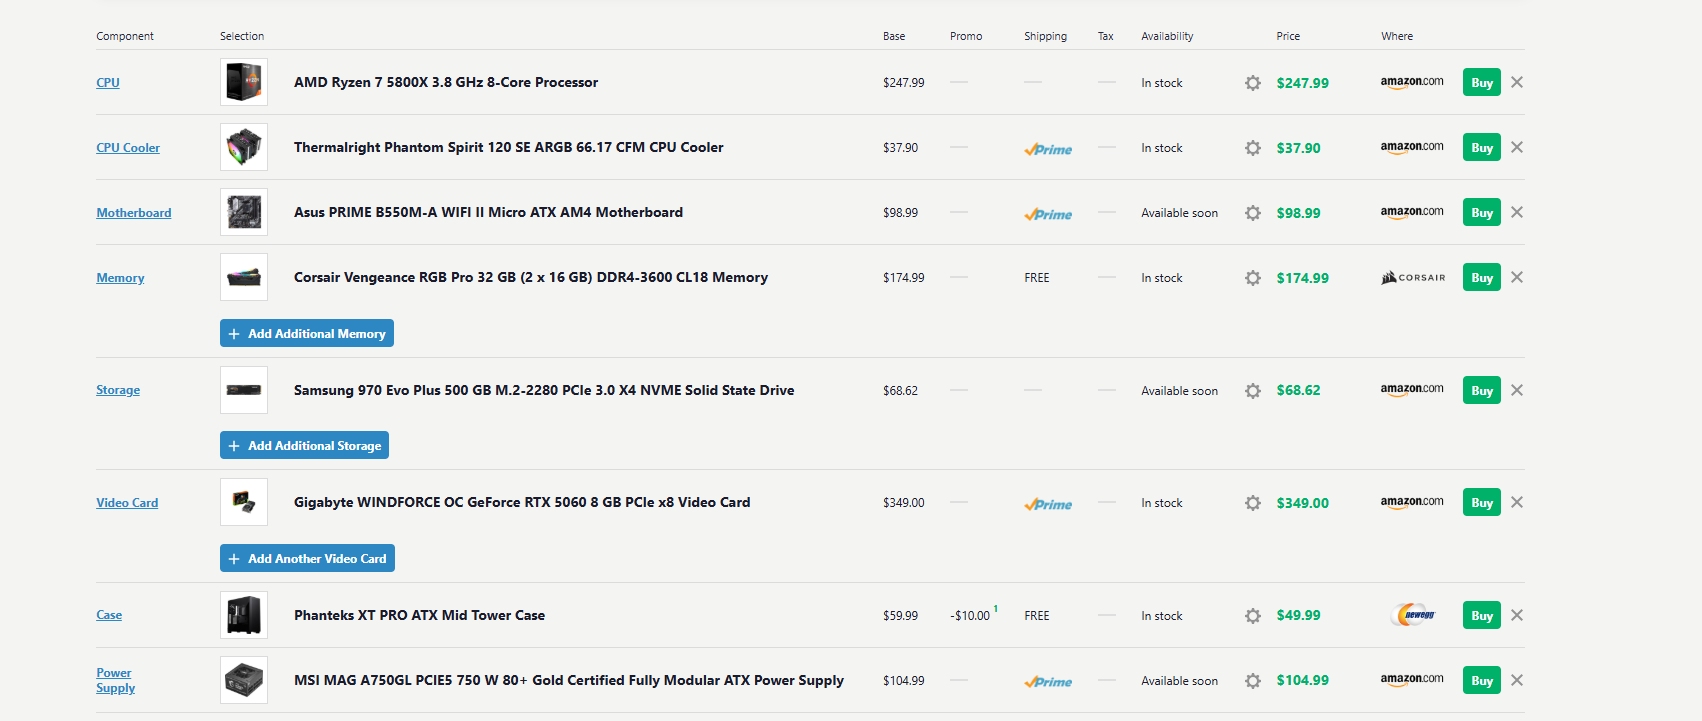Open the CPU Cooler category link
The width and height of the screenshot is (1702, 721).
(128, 148)
